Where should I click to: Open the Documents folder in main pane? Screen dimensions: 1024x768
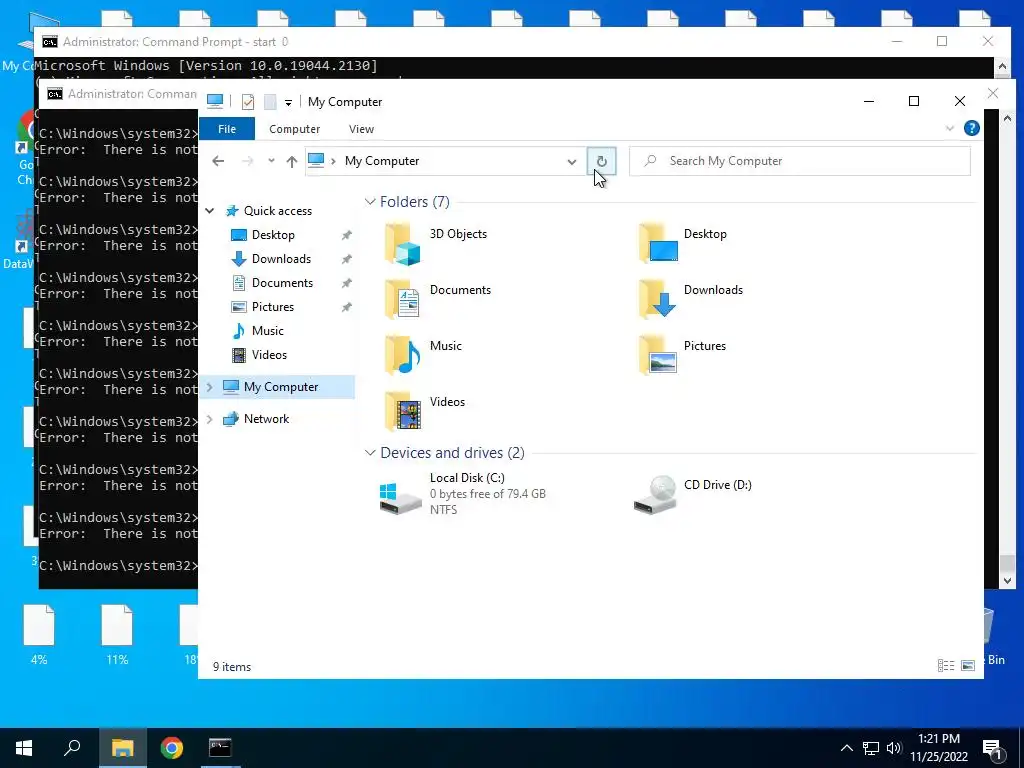tap(402, 300)
